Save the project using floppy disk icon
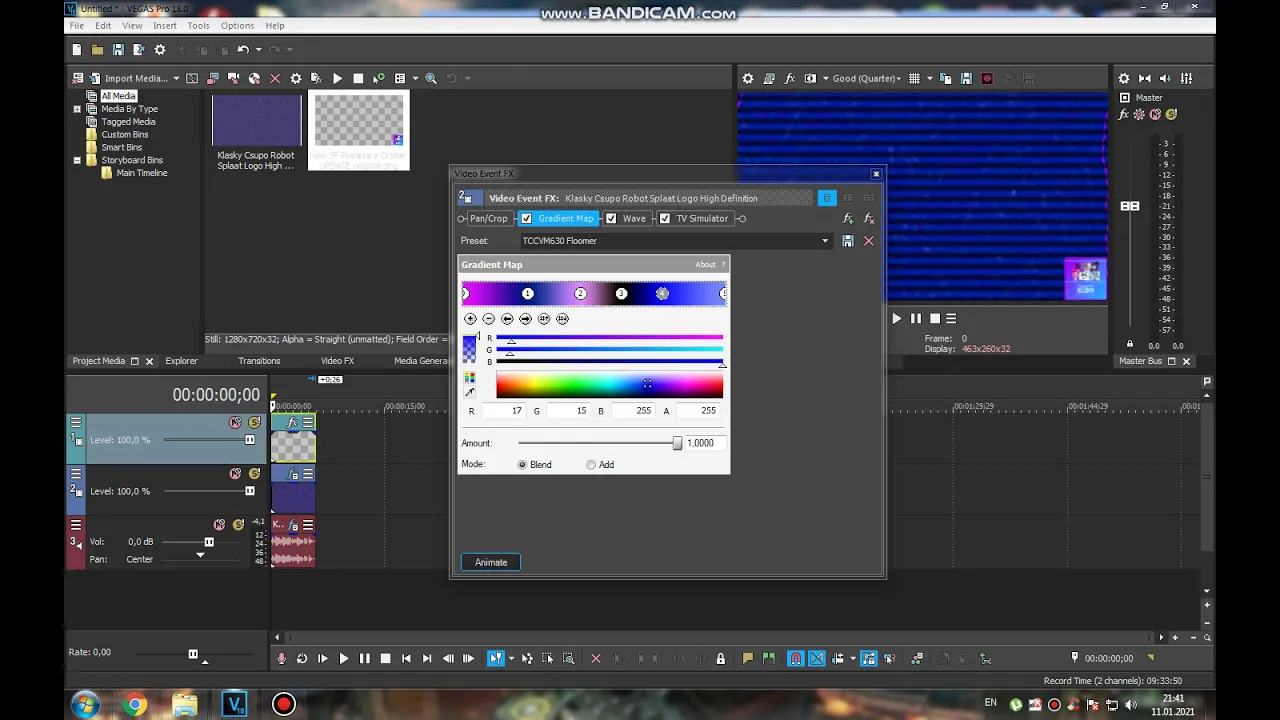This screenshot has height=720, width=1280. coord(118,50)
